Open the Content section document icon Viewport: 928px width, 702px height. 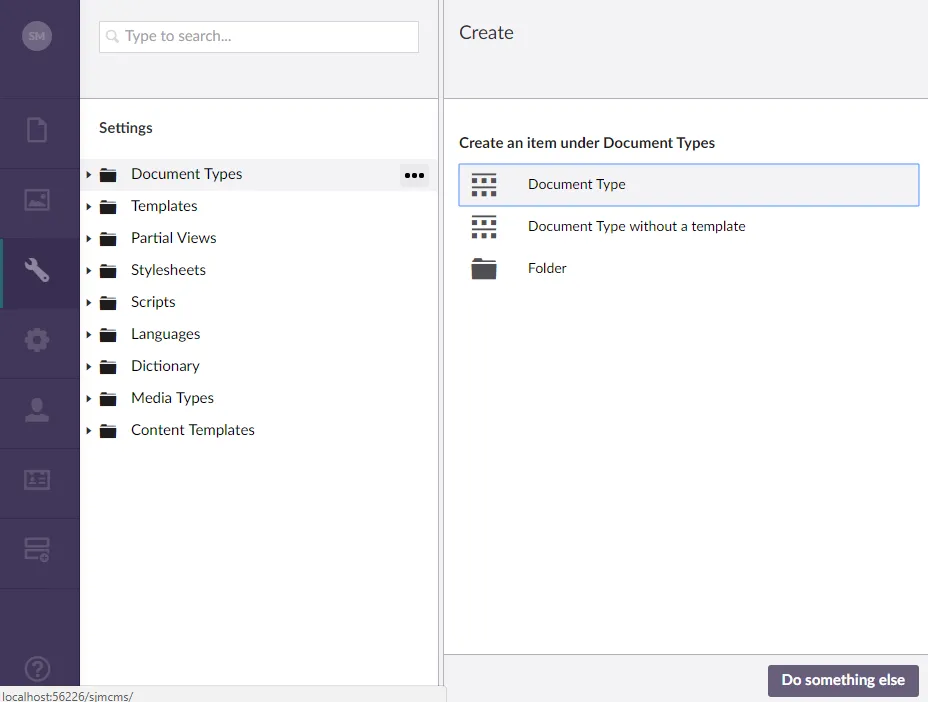pyautogui.click(x=37, y=130)
